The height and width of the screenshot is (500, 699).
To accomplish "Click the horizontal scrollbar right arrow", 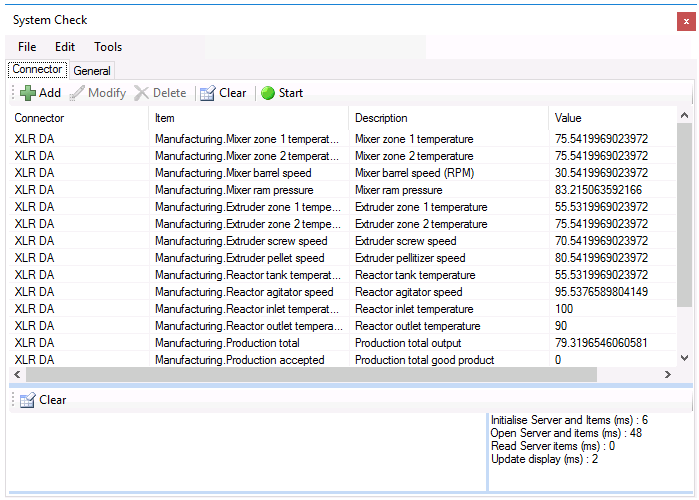I will (x=667, y=374).
